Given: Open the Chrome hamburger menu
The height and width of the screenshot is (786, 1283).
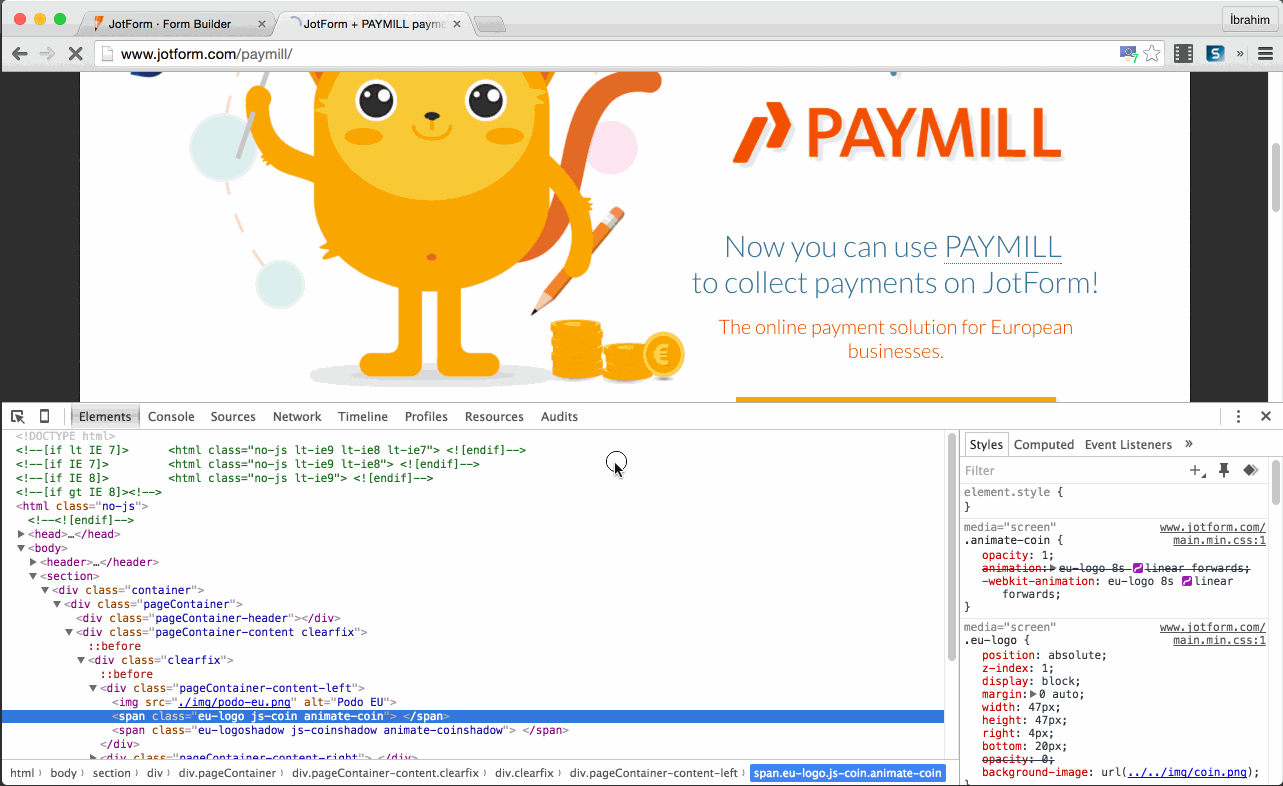Looking at the screenshot, I should click(1265, 54).
